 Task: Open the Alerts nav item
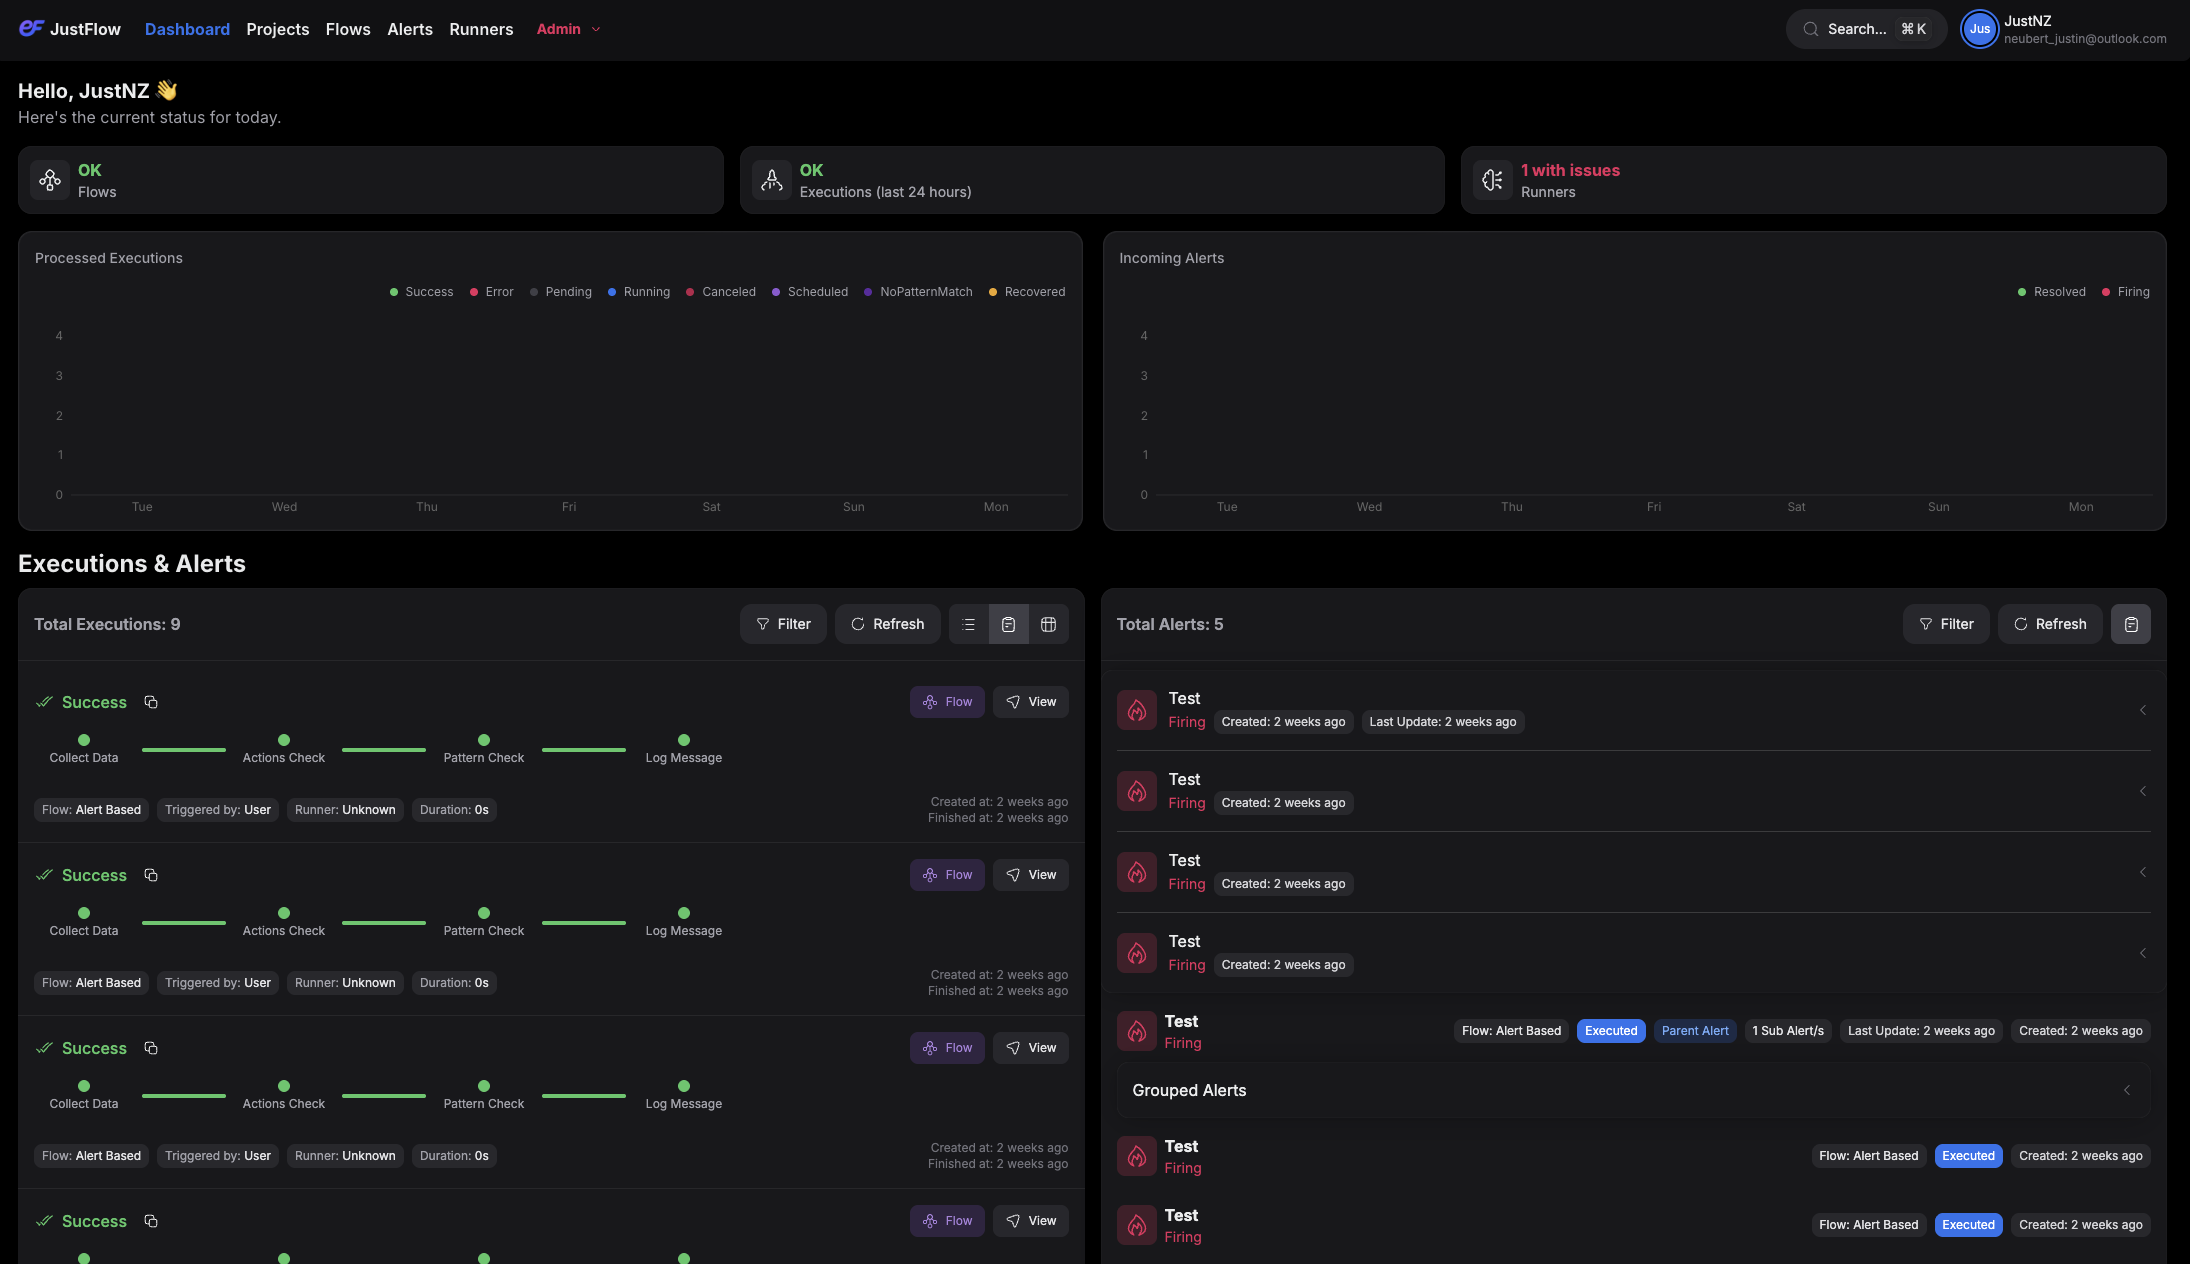pyautogui.click(x=410, y=29)
